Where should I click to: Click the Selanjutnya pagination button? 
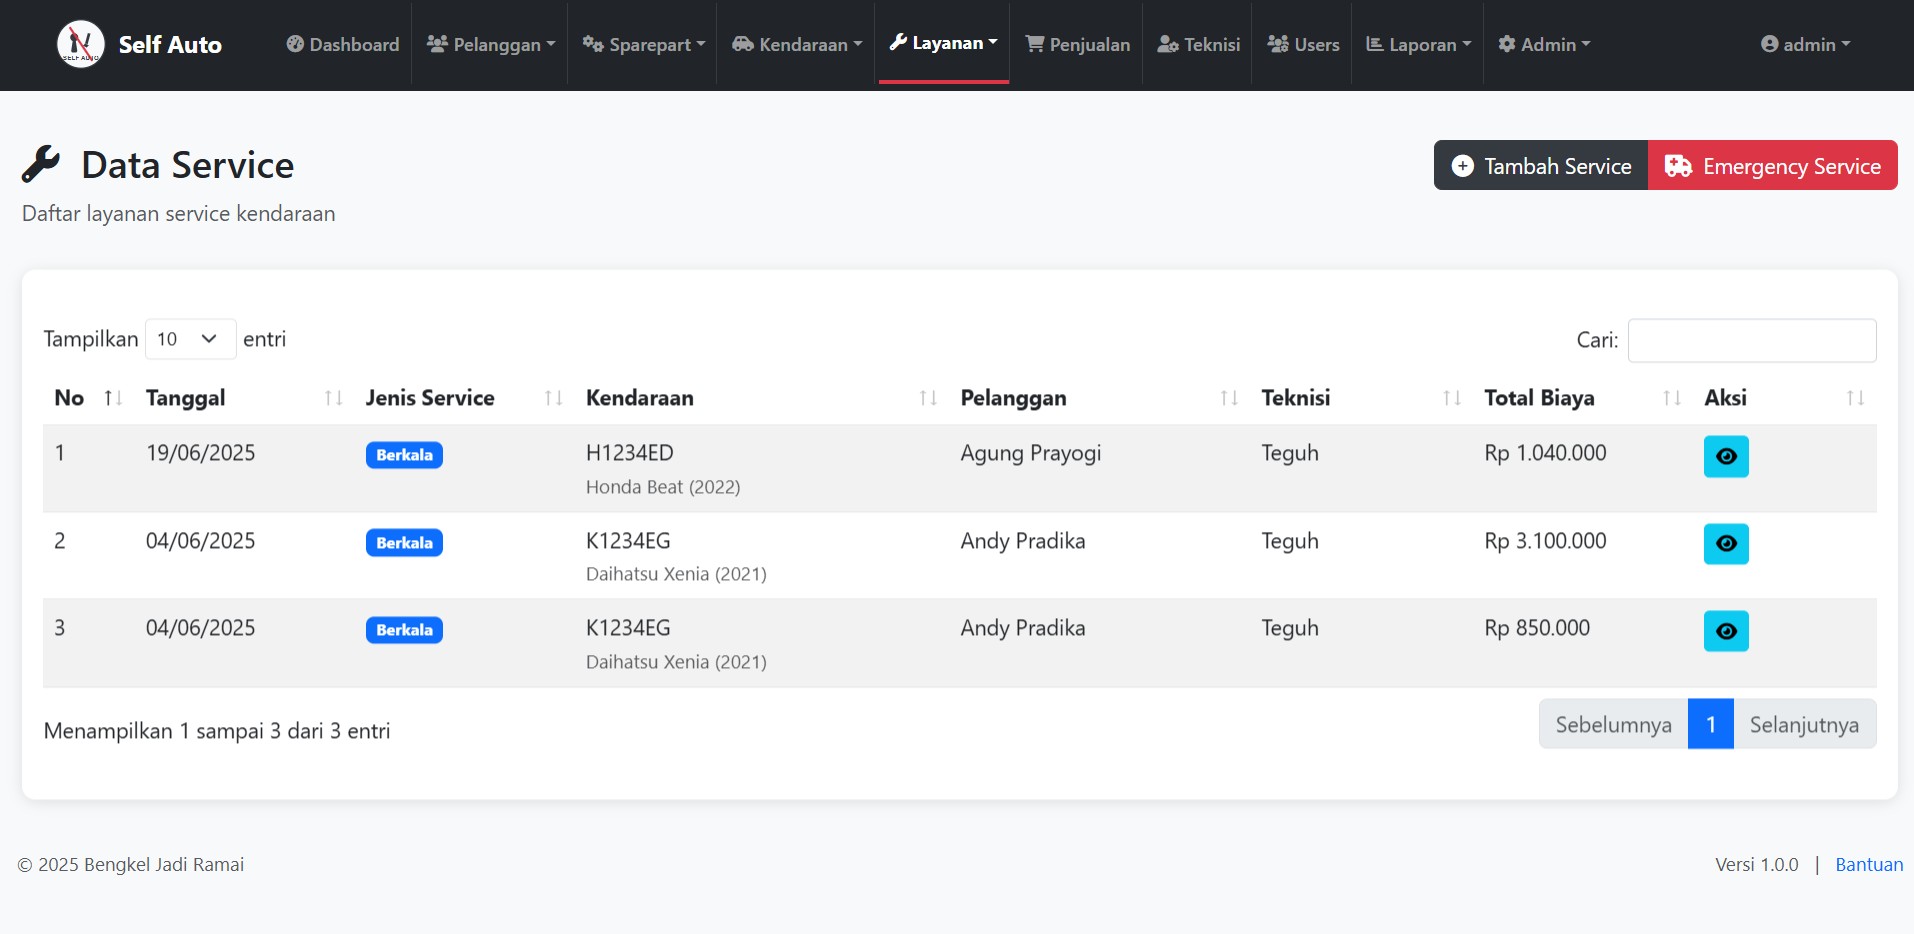[1804, 724]
